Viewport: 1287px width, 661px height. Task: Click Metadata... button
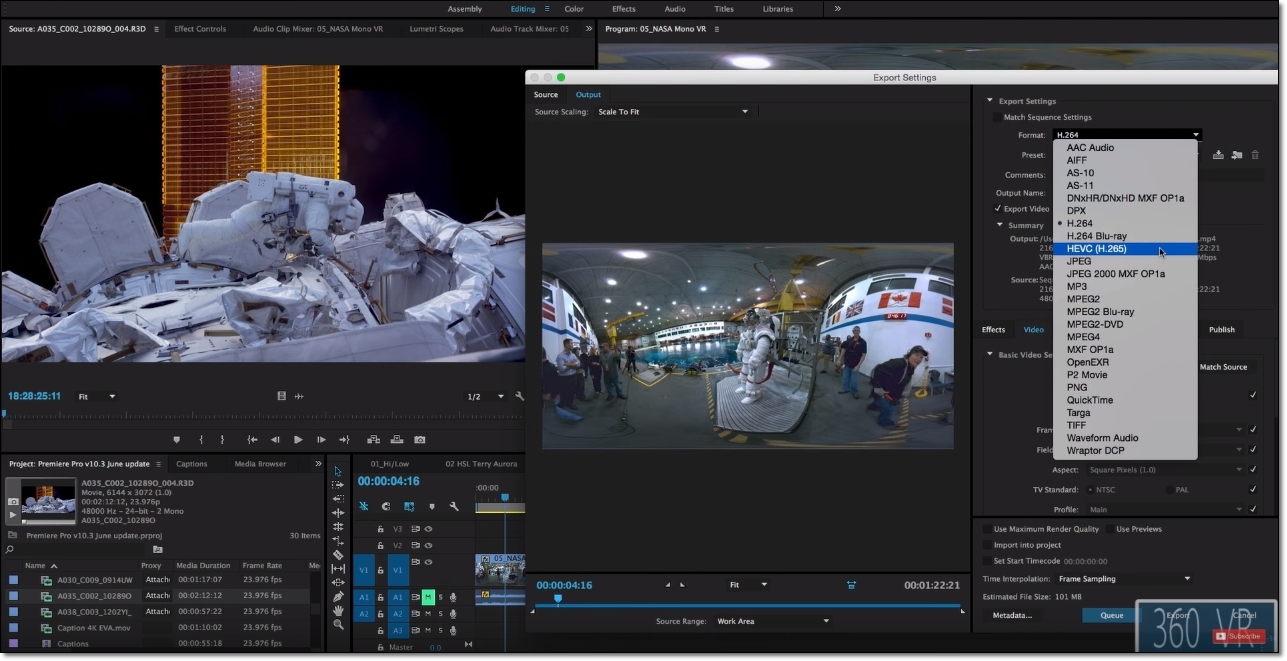pos(1012,616)
